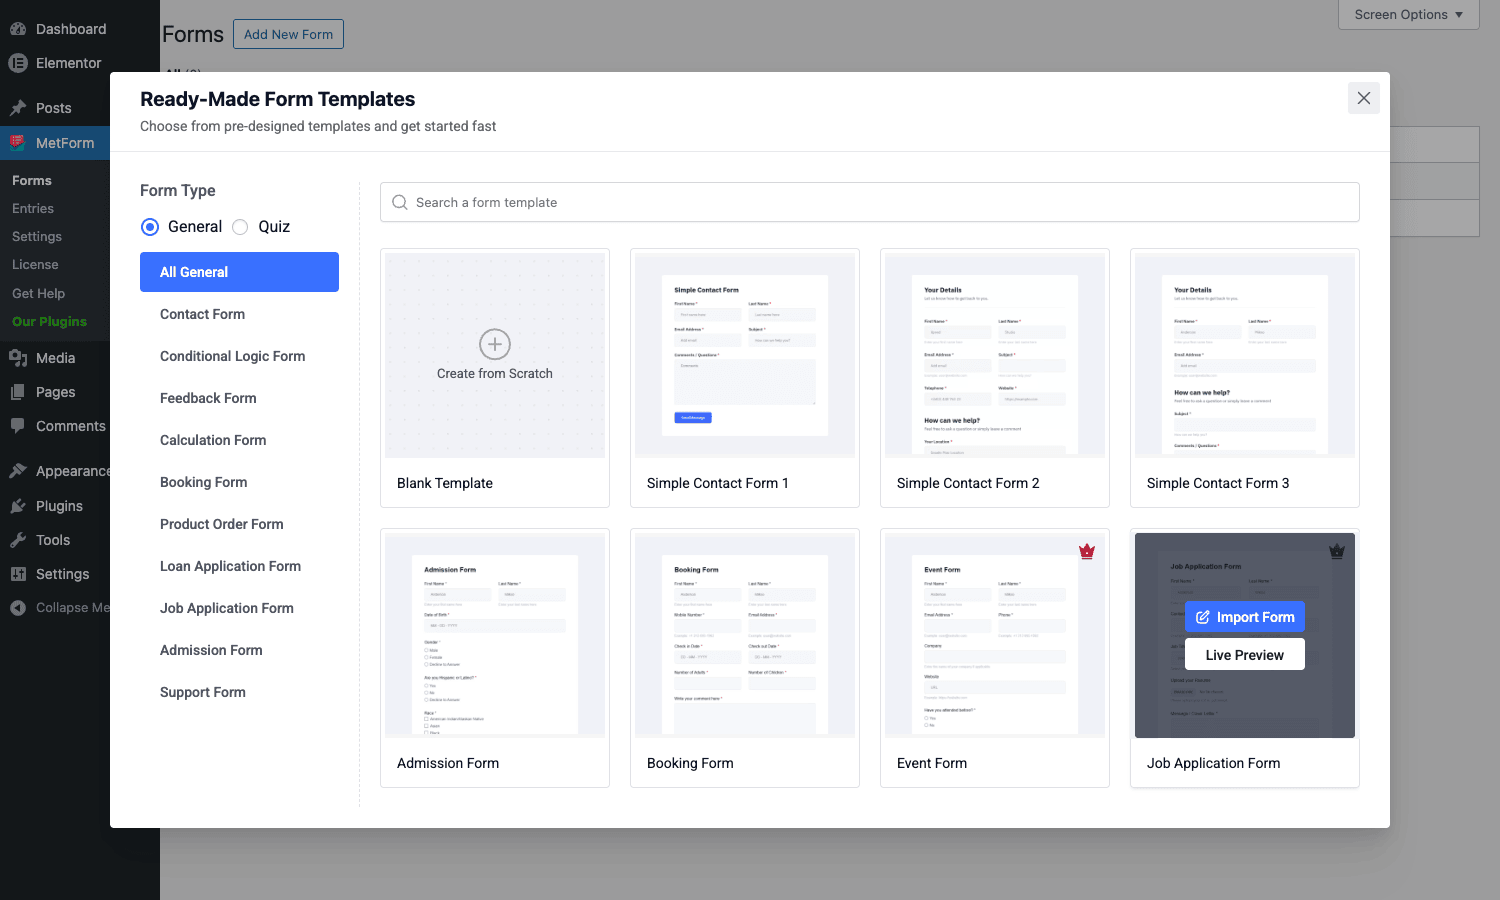Choose the Admission Form category in list
This screenshot has height=900, width=1500.
click(211, 650)
